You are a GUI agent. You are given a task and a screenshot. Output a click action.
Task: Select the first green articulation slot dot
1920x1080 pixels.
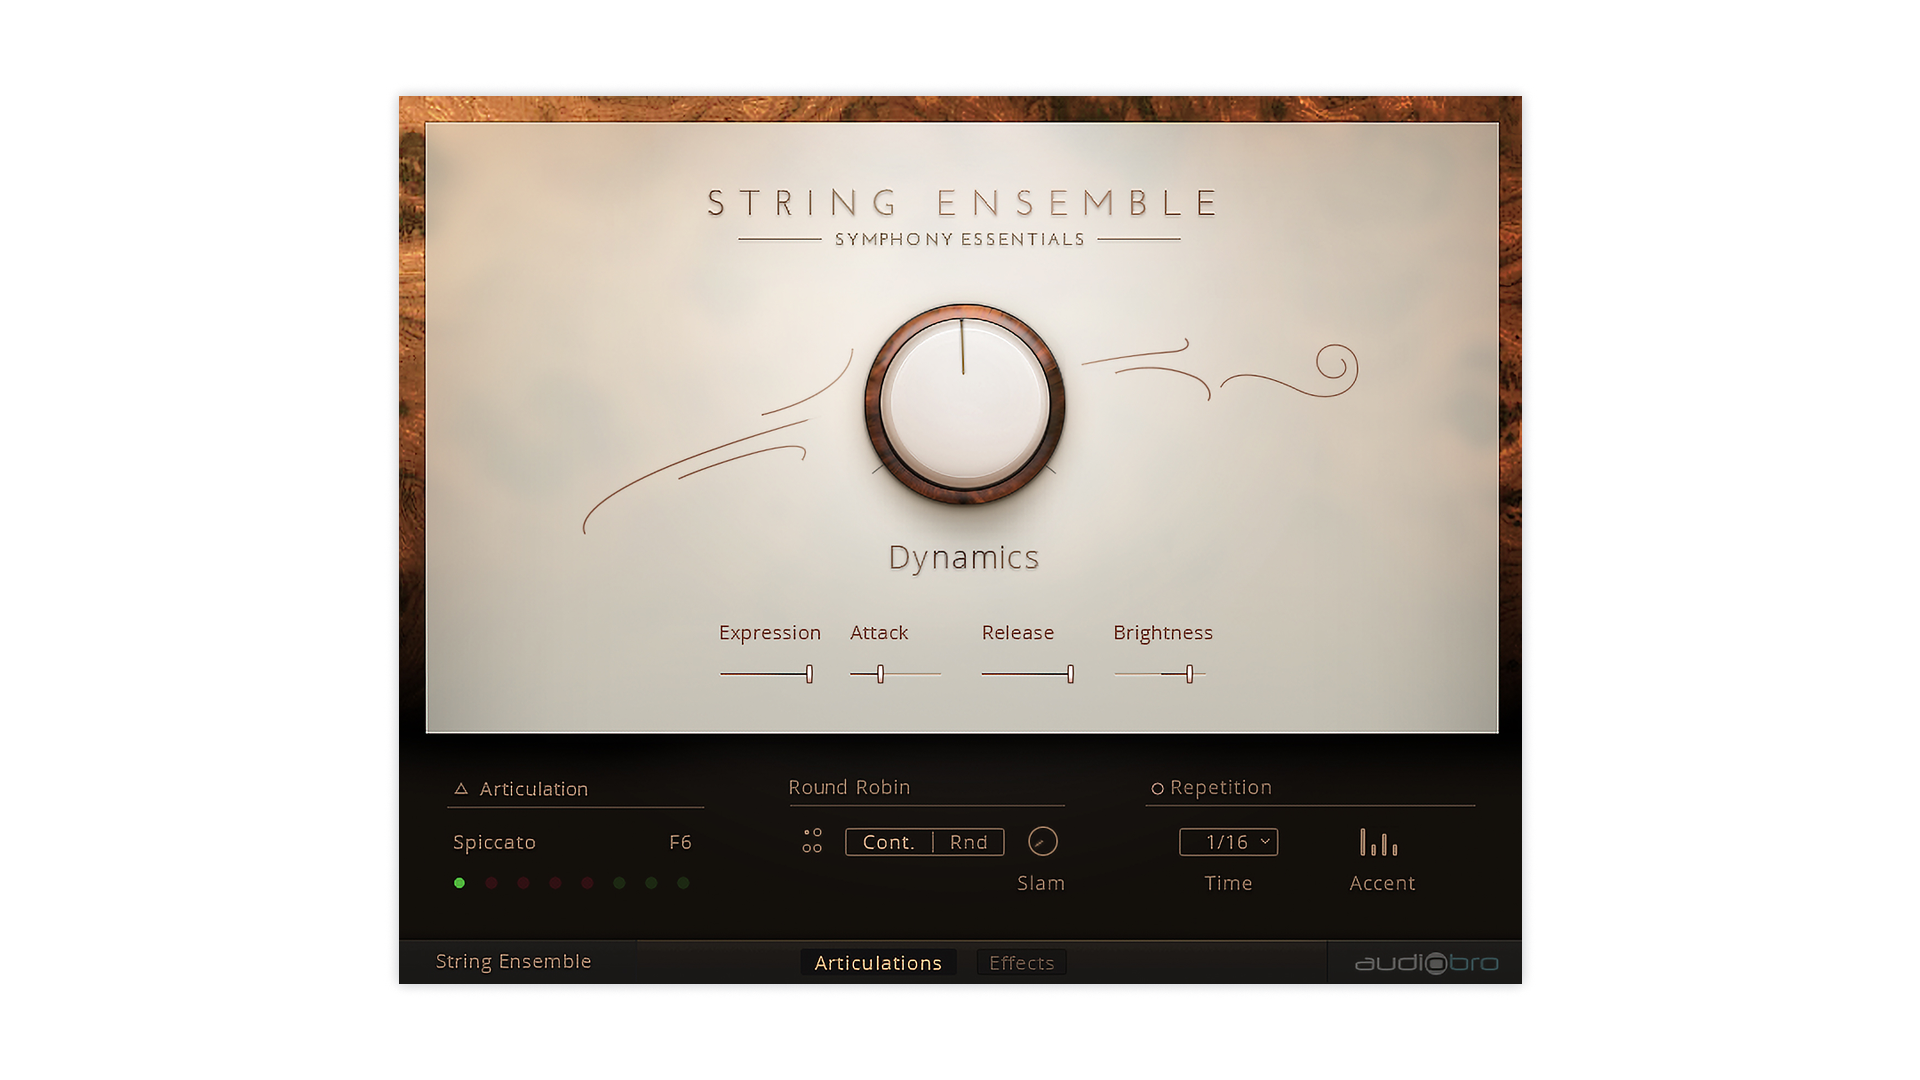tap(460, 883)
